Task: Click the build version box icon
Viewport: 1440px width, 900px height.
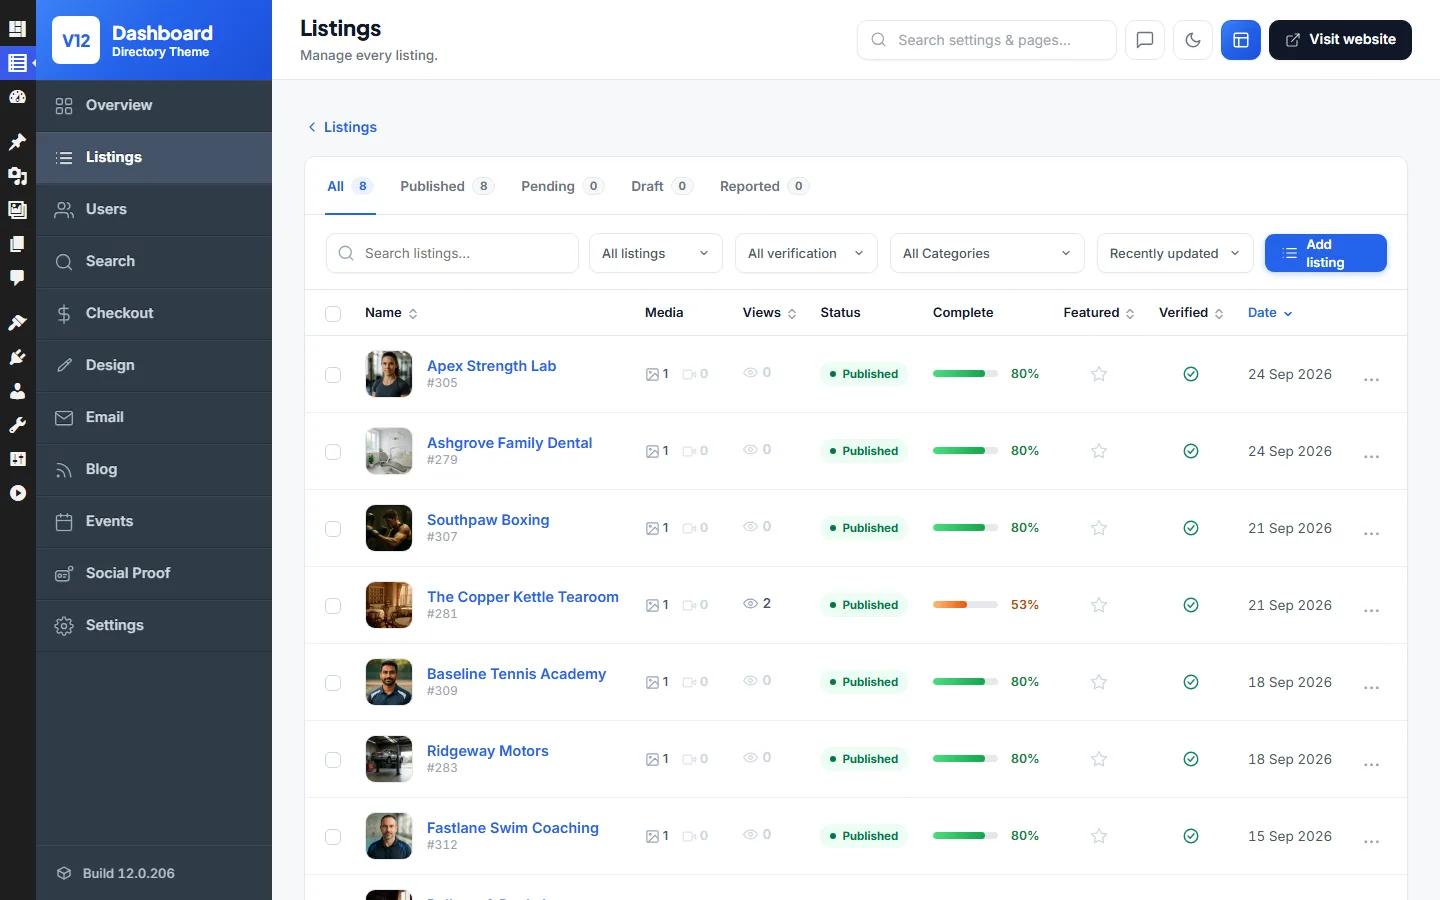Action: [64, 873]
